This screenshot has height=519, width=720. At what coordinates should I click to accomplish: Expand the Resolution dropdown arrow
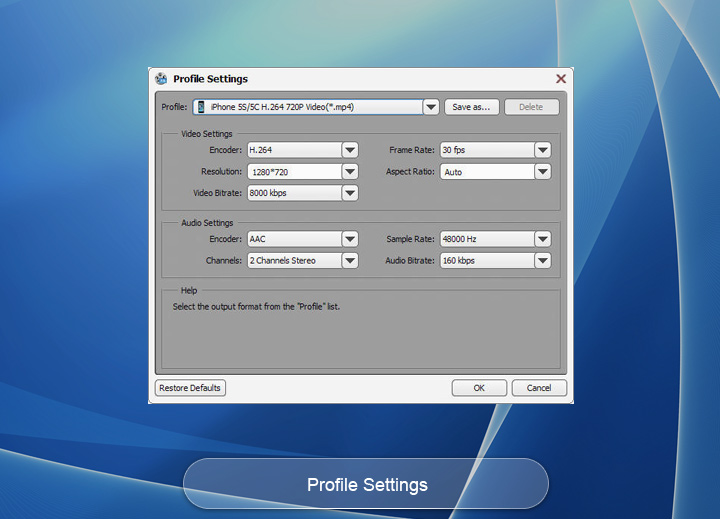tap(350, 172)
